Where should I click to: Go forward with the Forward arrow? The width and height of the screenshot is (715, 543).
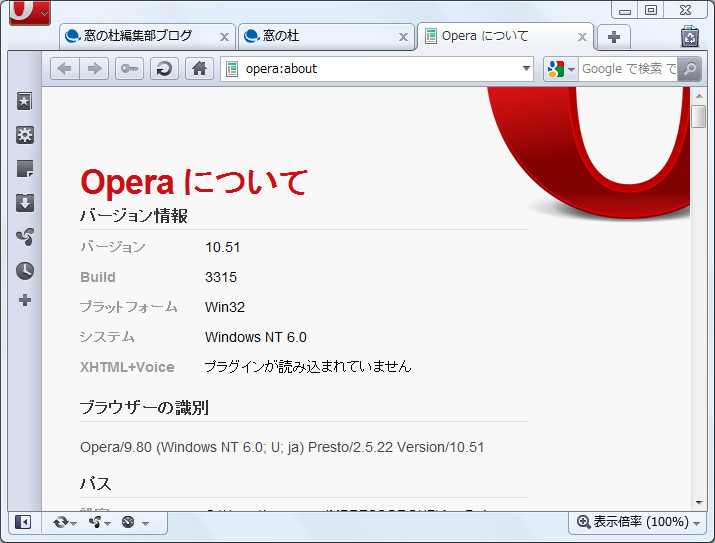click(x=94, y=69)
